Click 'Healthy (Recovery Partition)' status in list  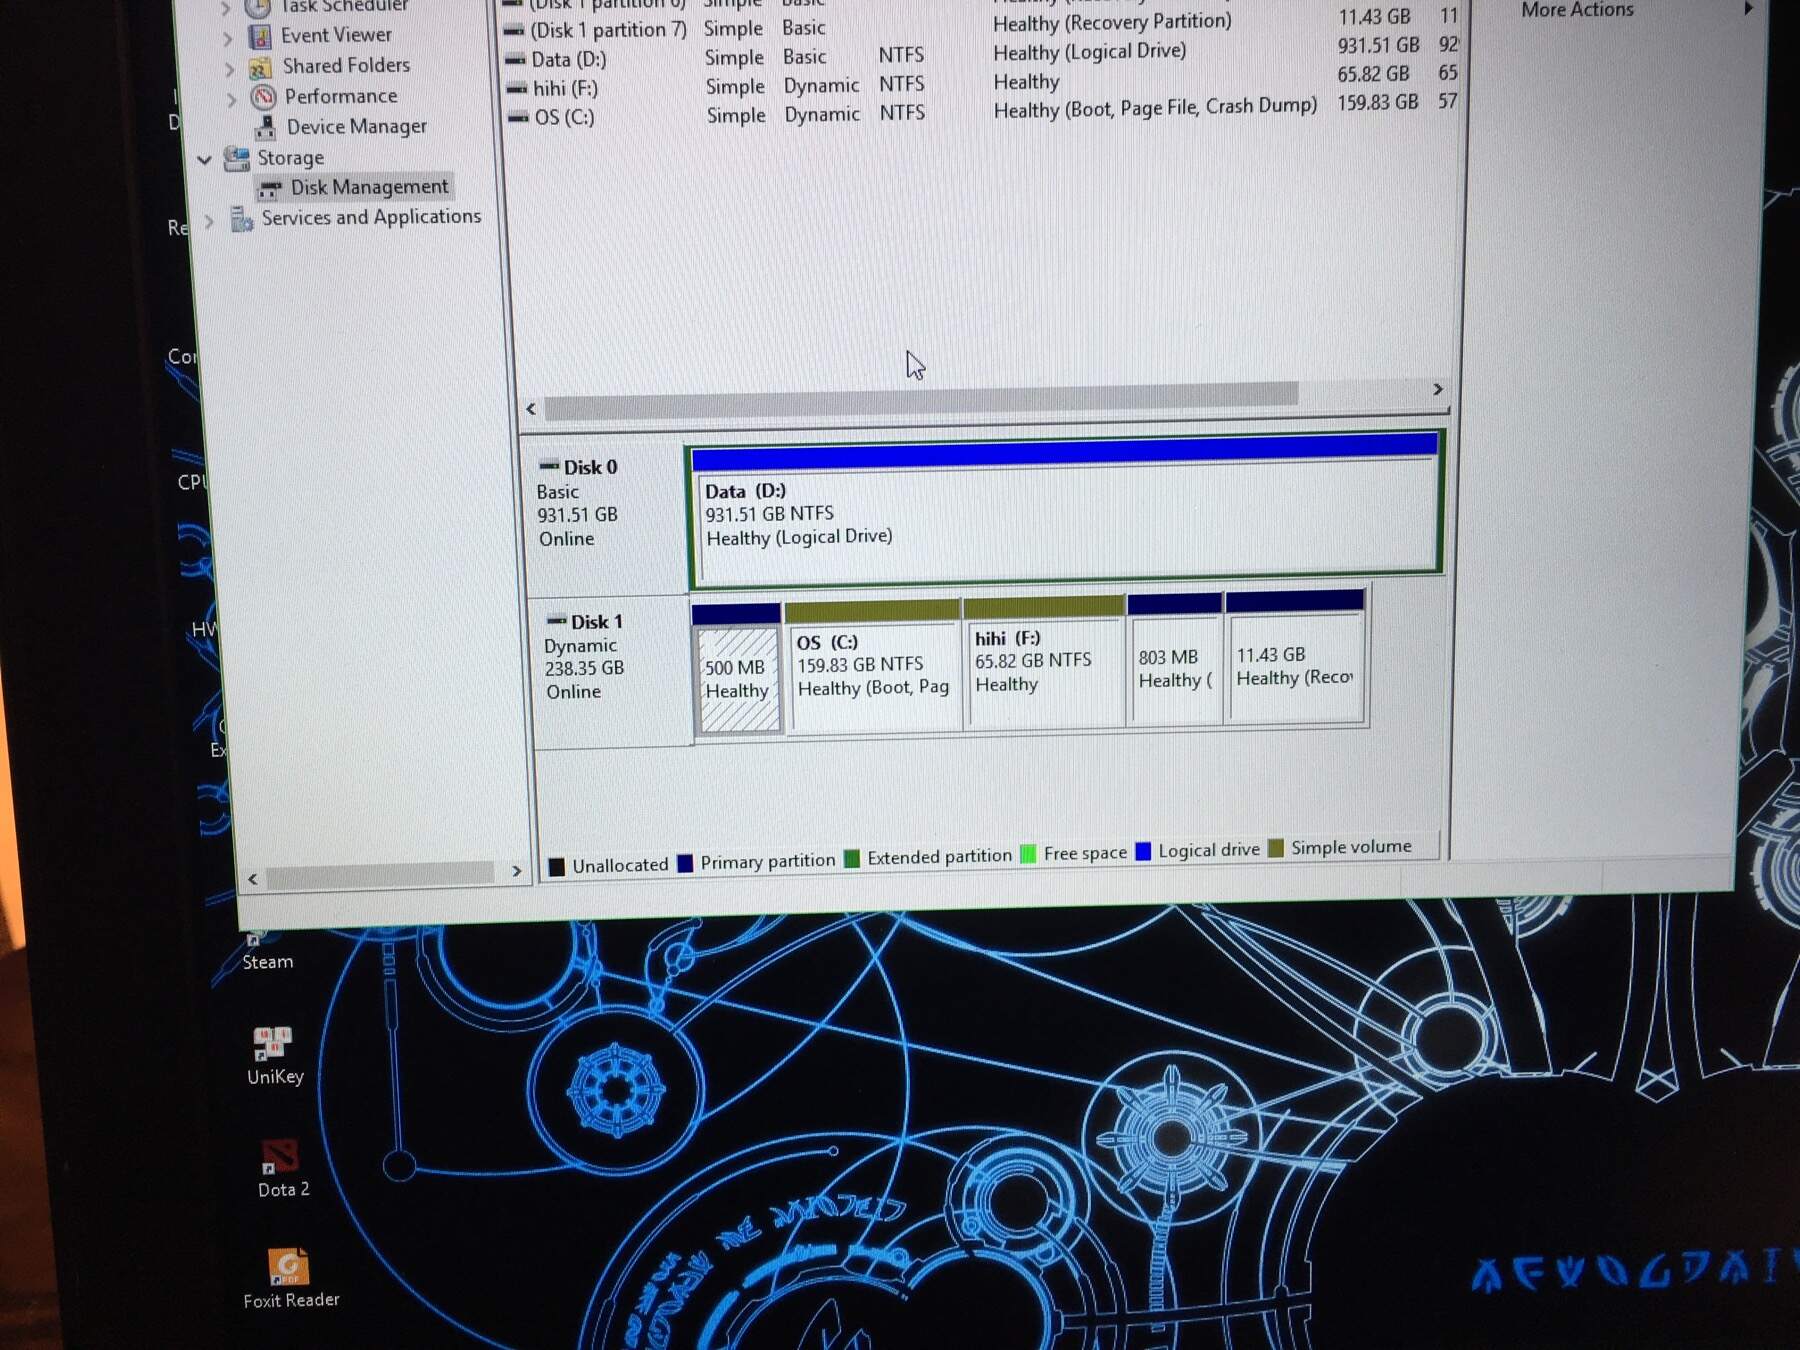click(x=1112, y=22)
